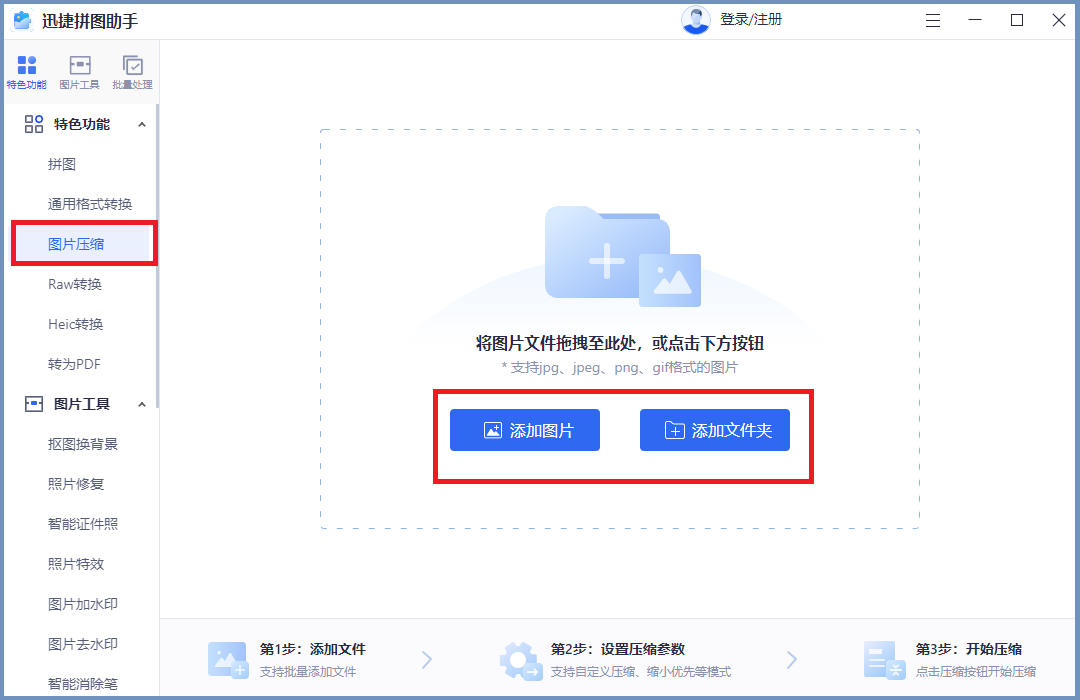This screenshot has height=700, width=1080.
Task: Select 转为PDF in the sidebar
Action: pos(74,364)
